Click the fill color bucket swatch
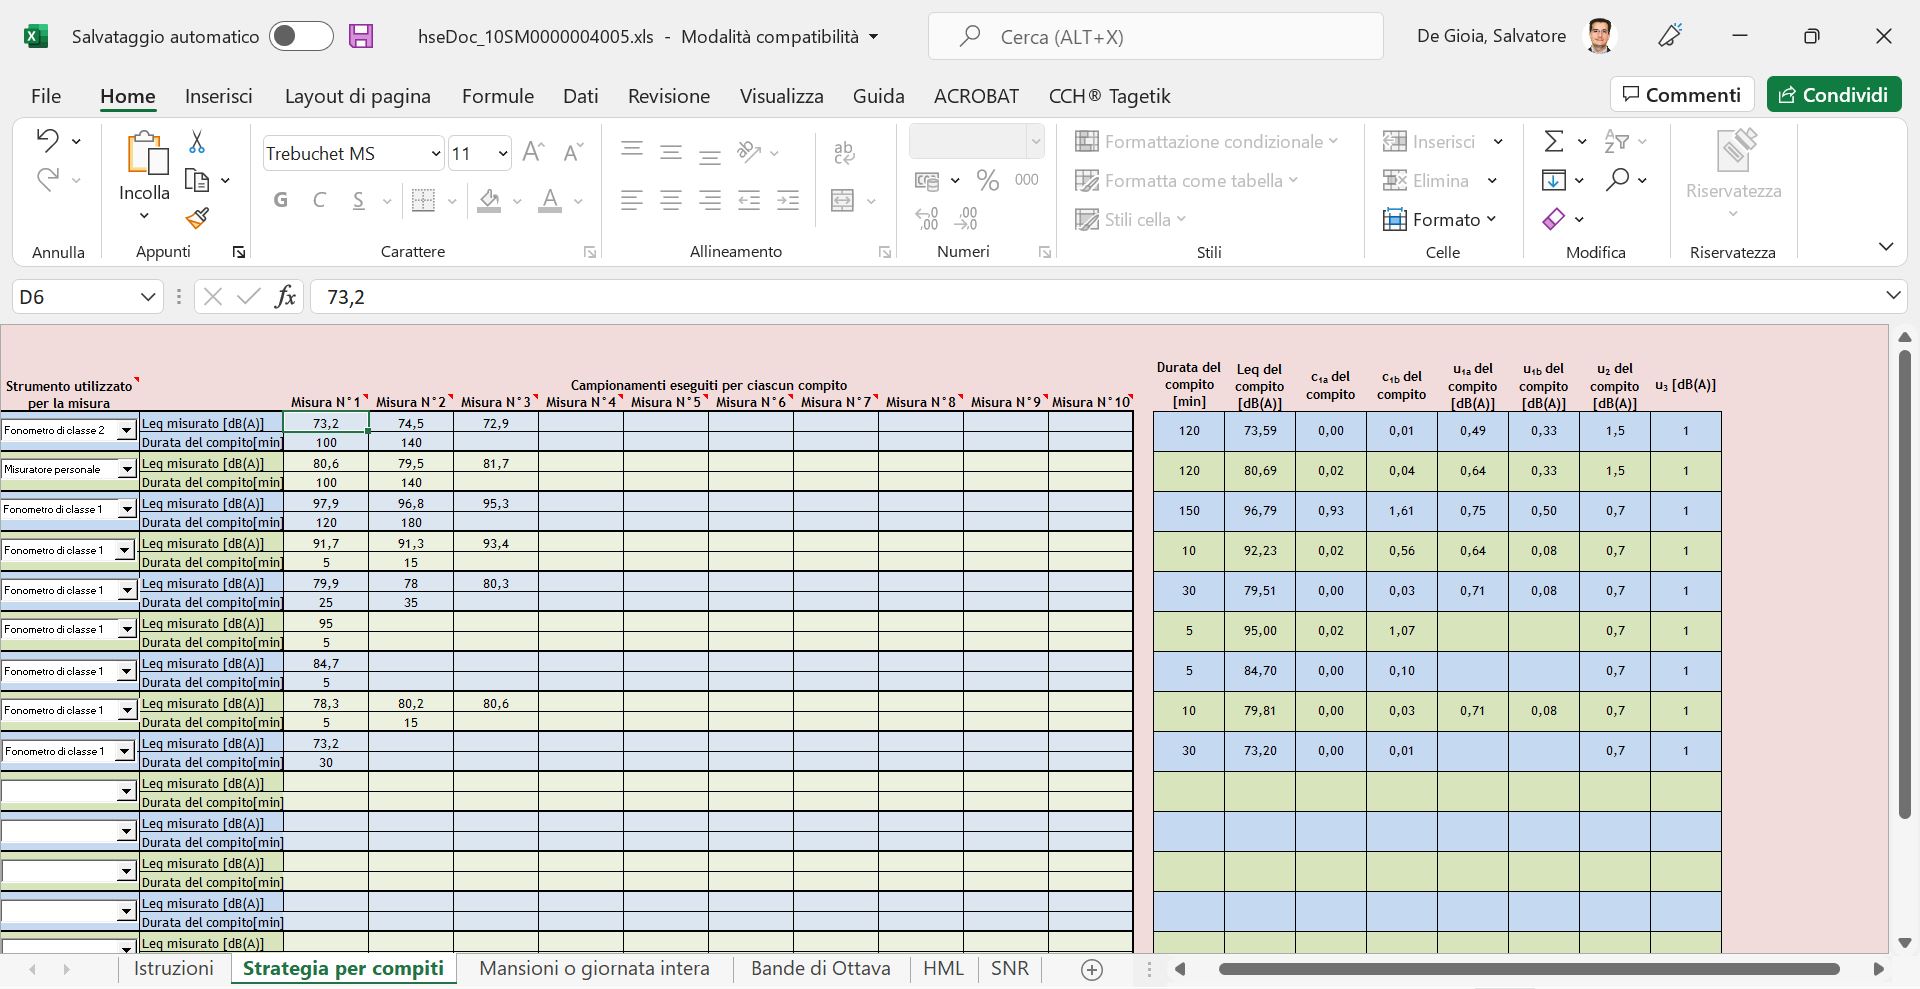Image resolution: width=1920 pixels, height=989 pixels. tap(489, 201)
